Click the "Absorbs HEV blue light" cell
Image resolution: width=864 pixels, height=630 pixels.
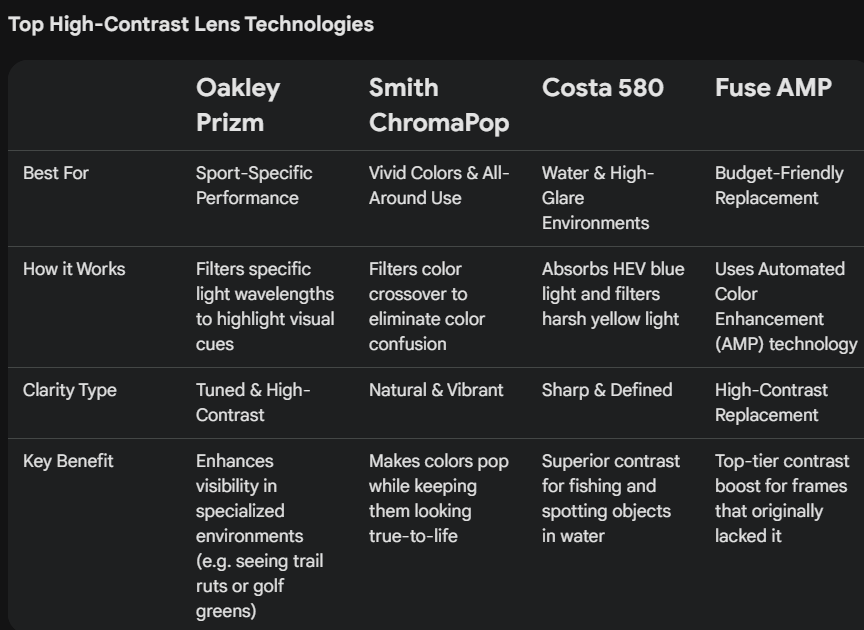tap(613, 294)
